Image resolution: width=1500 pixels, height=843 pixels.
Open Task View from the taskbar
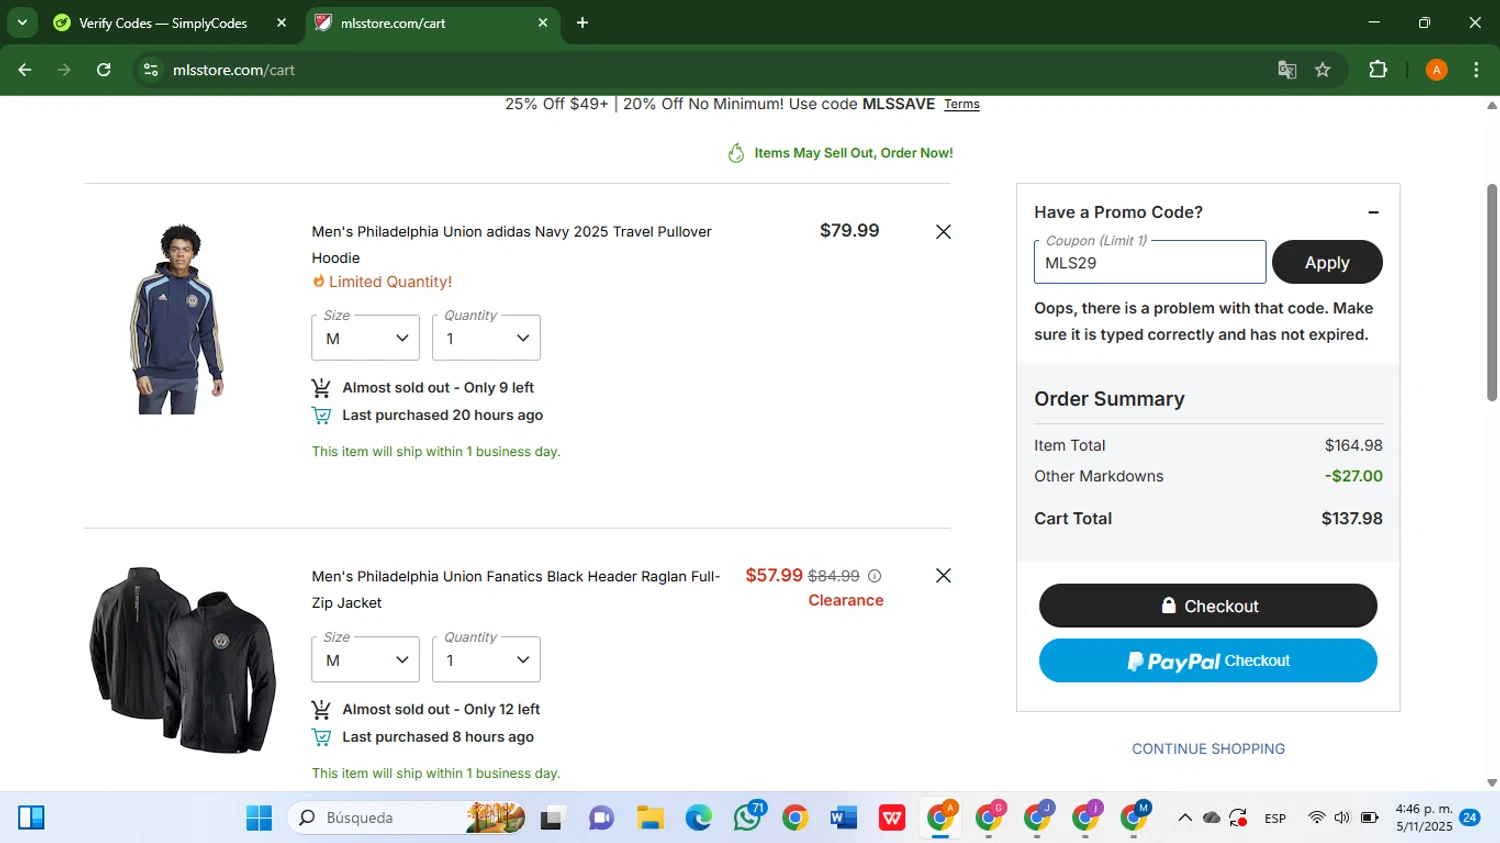point(552,818)
